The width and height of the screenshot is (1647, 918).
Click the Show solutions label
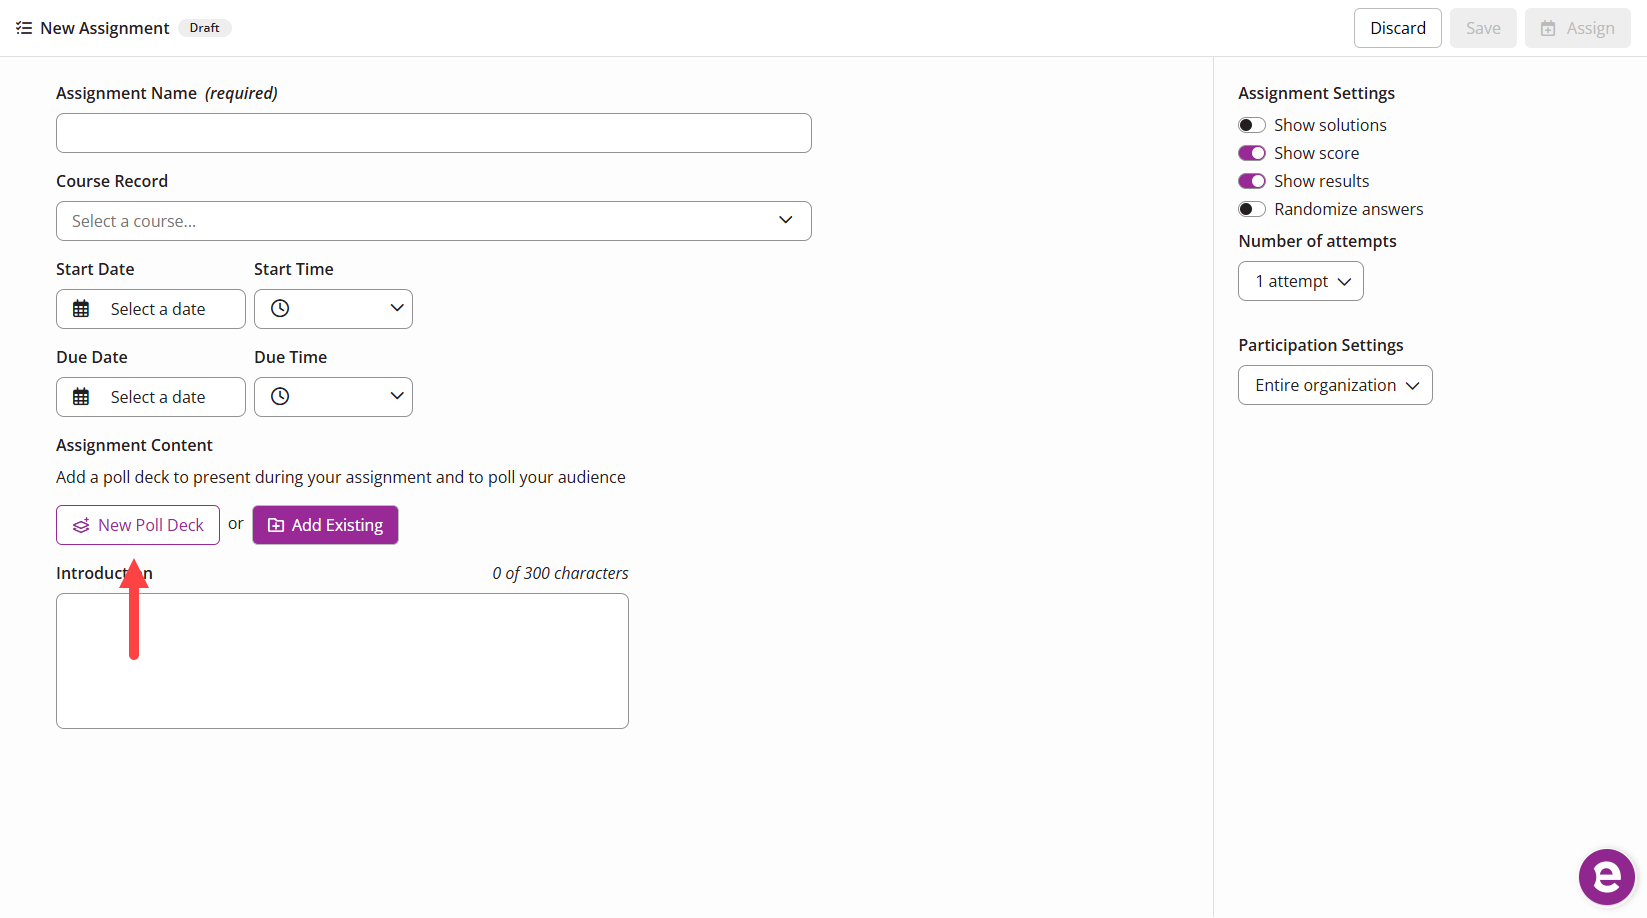point(1330,125)
